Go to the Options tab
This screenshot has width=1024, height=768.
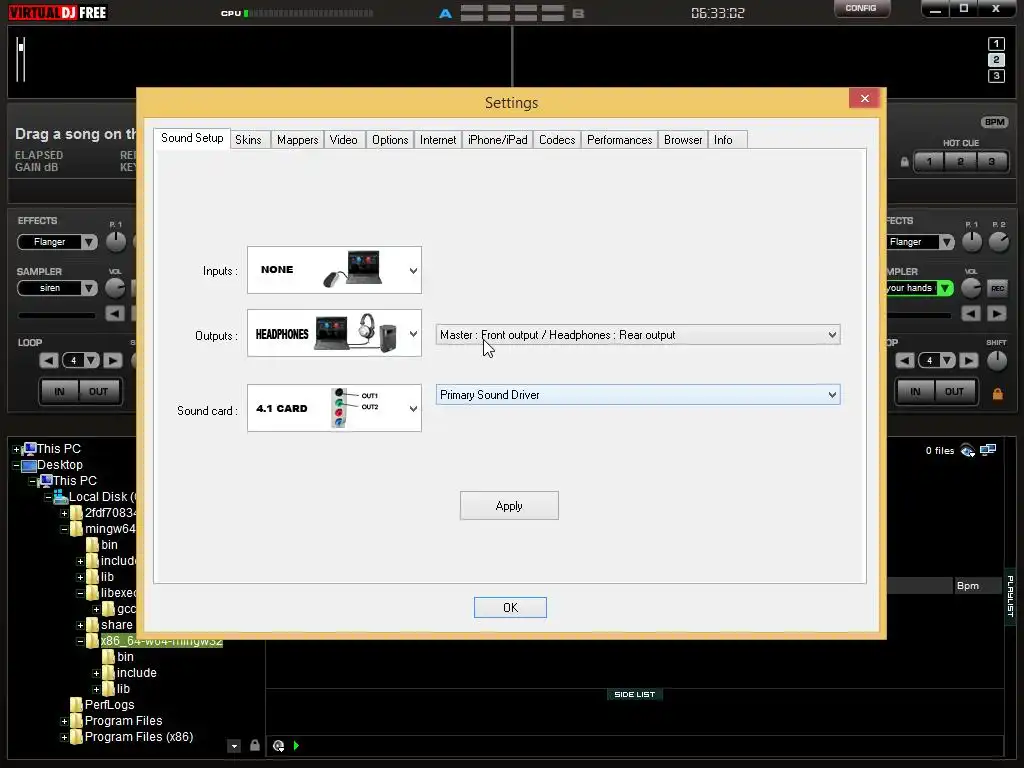(x=390, y=140)
